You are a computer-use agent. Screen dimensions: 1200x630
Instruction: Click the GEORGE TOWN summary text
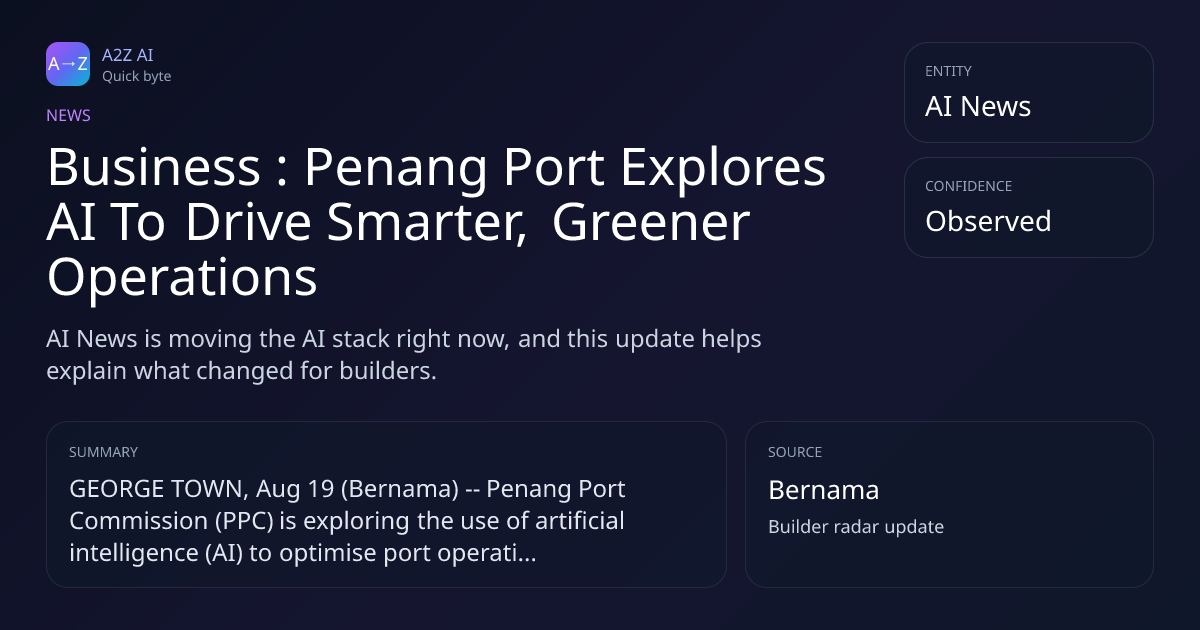tap(347, 521)
